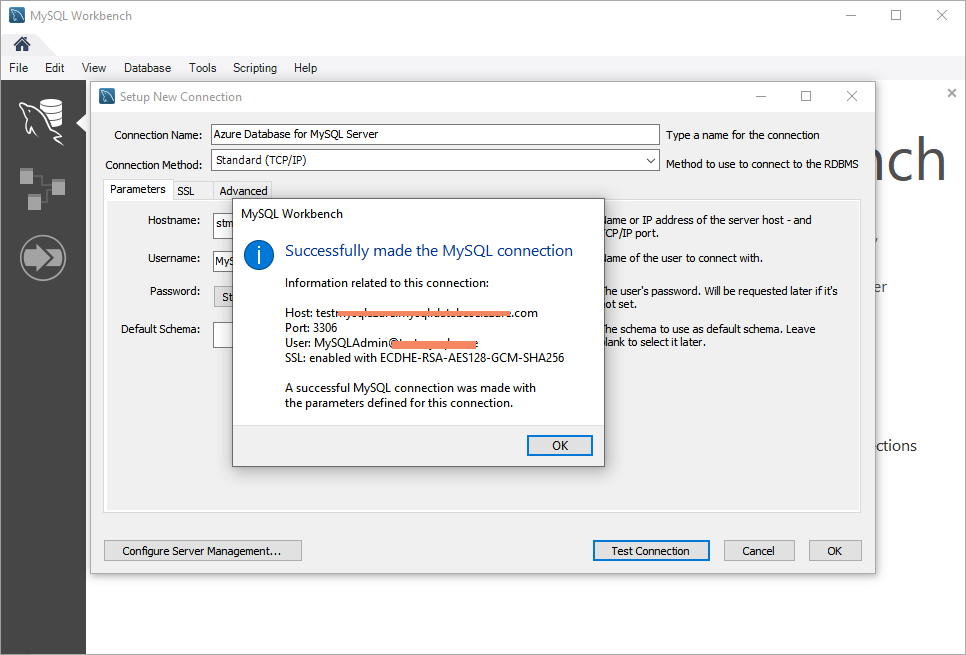Screen dimensions: 966x655
Task: Open the Migration sidebar icon
Action: [42, 258]
